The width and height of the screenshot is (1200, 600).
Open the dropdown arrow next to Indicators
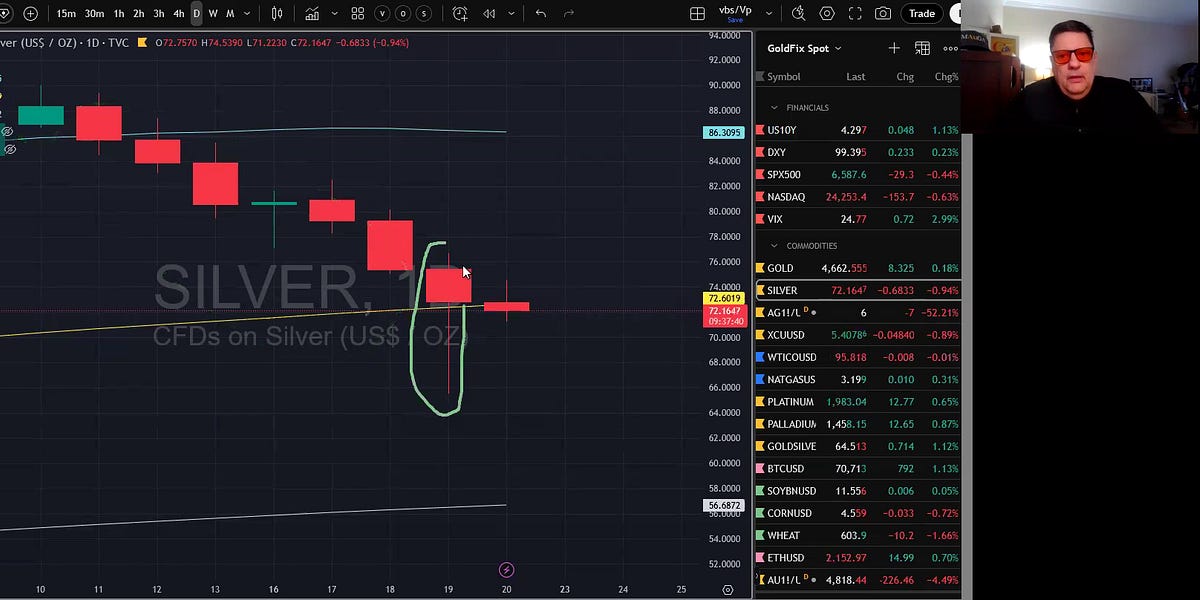click(334, 14)
